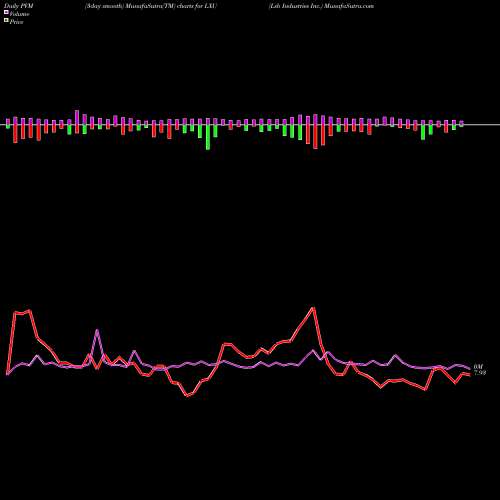Viewport: 500px width, 500px height.
Task: Select the 'Price' legend label
Action: click(x=16, y=22)
